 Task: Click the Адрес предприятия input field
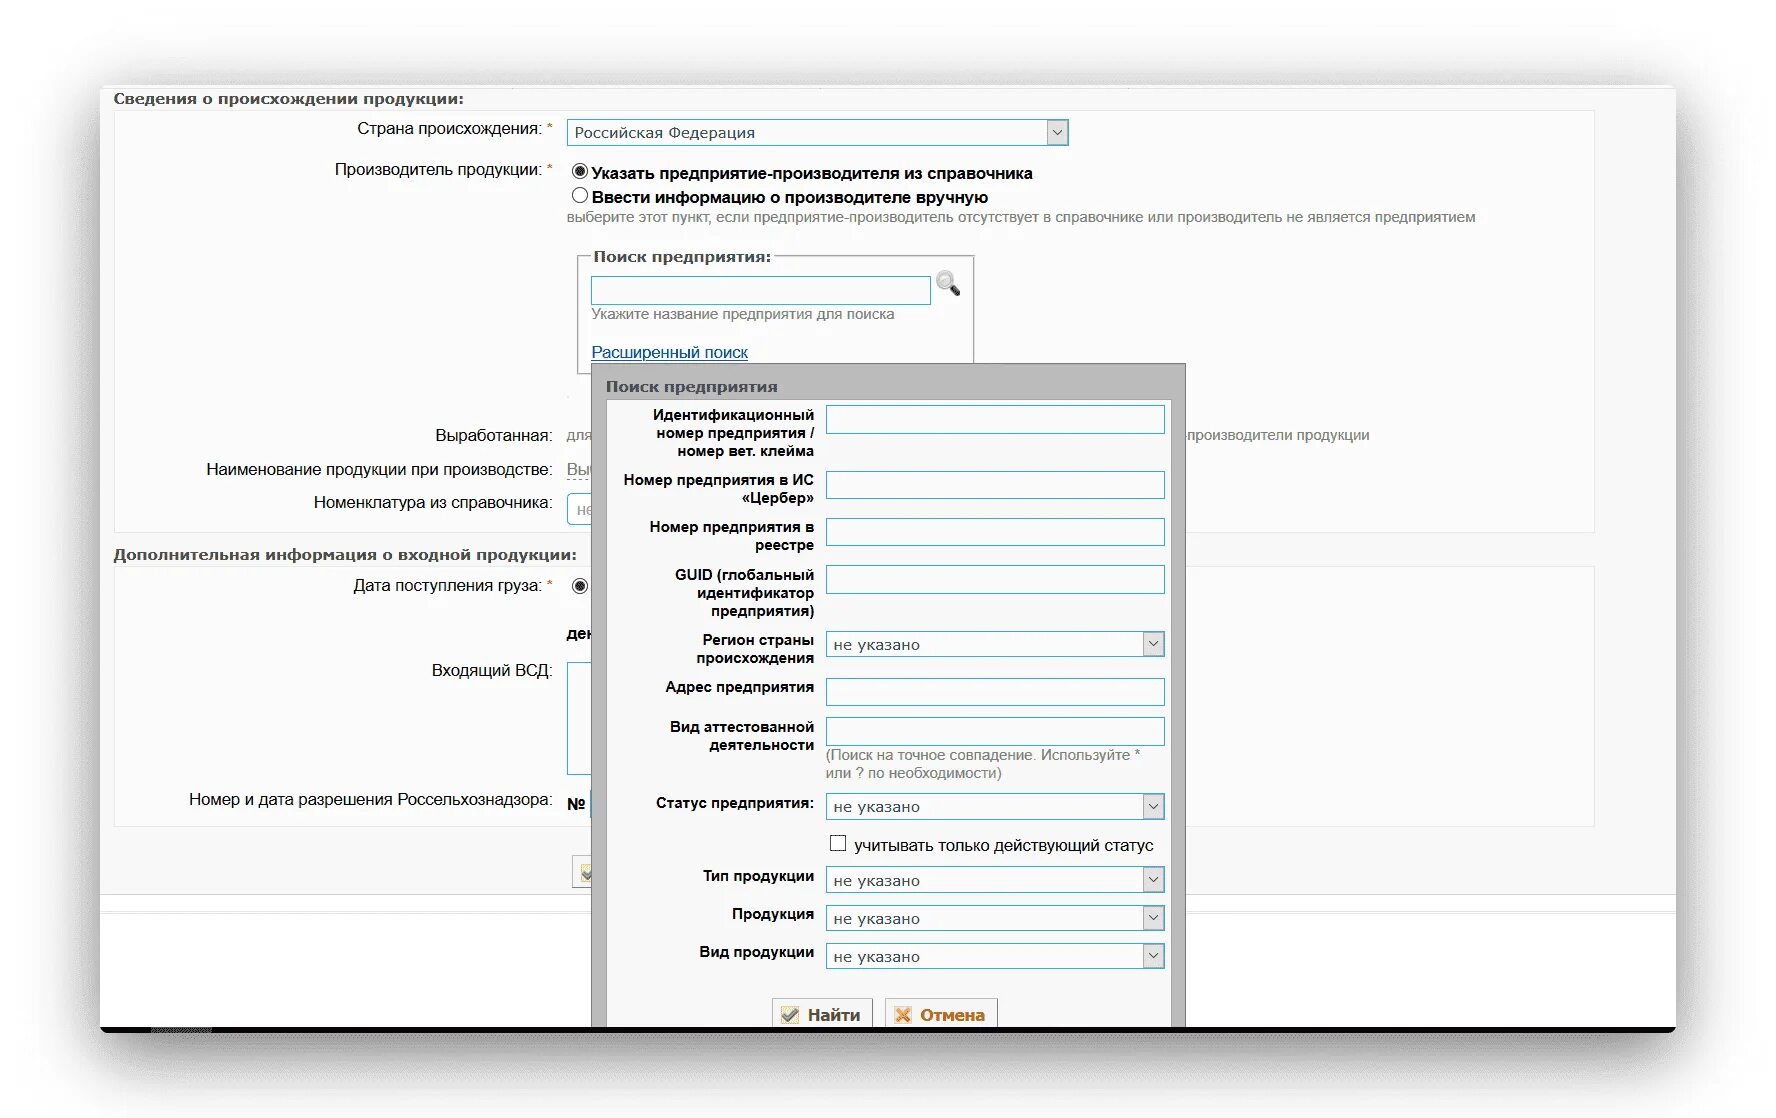[995, 692]
